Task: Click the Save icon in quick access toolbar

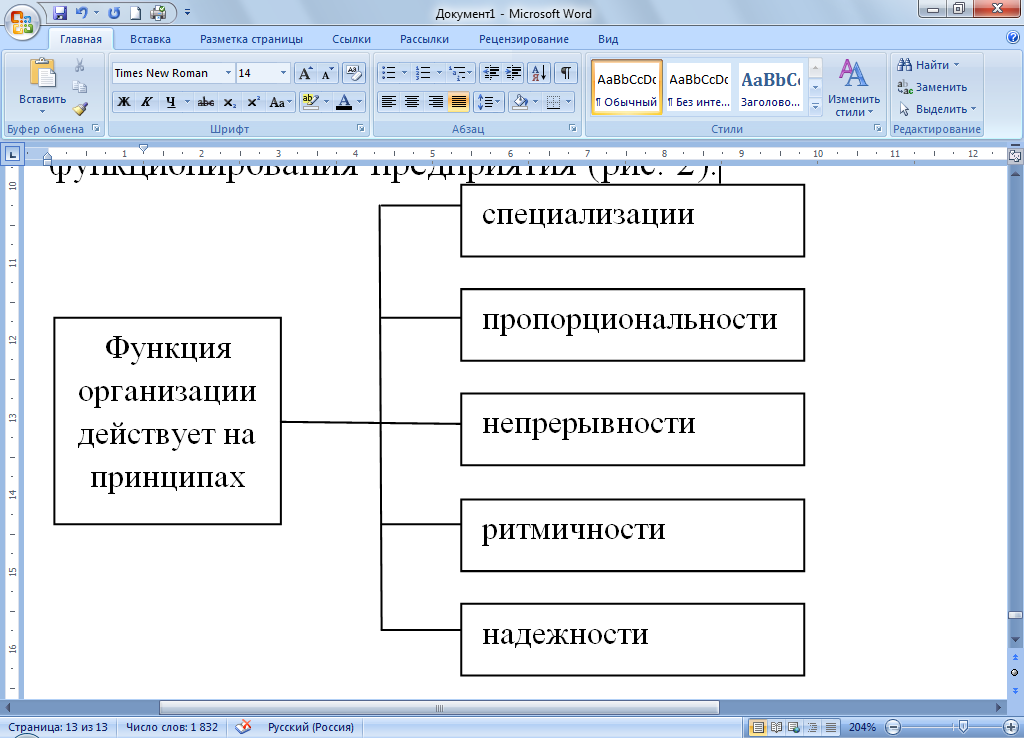Action: (x=58, y=10)
